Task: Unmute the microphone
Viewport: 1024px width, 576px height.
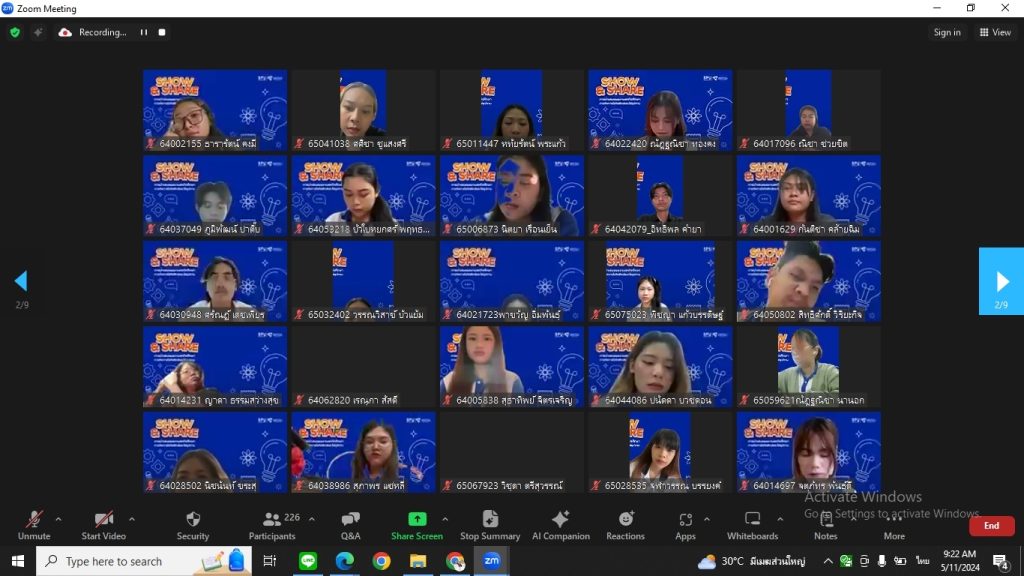Action: (x=34, y=525)
